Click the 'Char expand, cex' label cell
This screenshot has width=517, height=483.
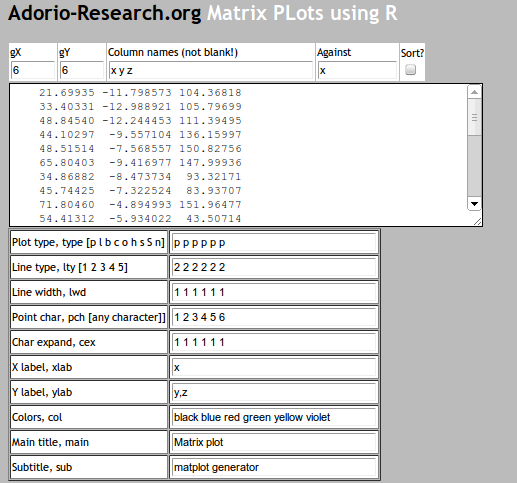click(89, 342)
